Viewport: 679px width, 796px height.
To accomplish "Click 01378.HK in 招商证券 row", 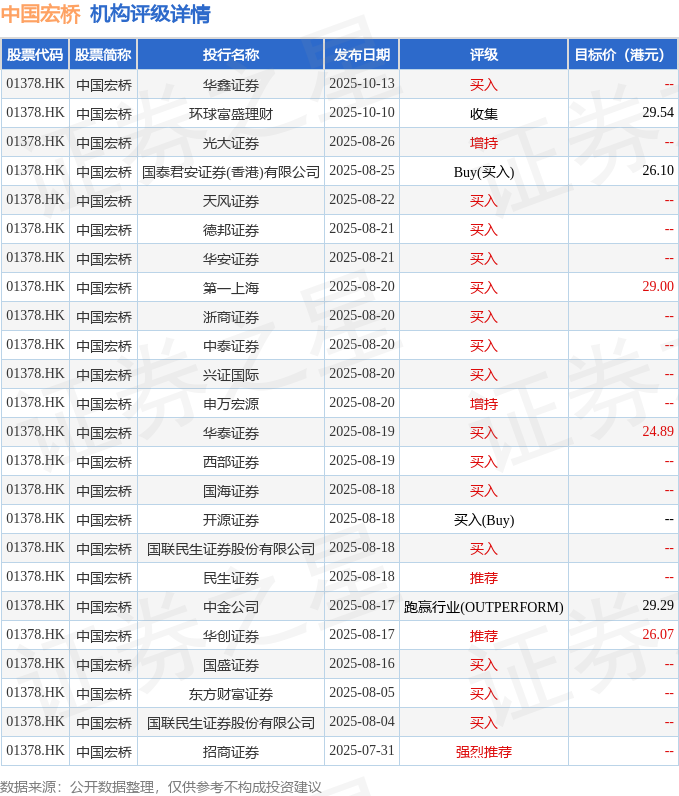I will 35,750.
